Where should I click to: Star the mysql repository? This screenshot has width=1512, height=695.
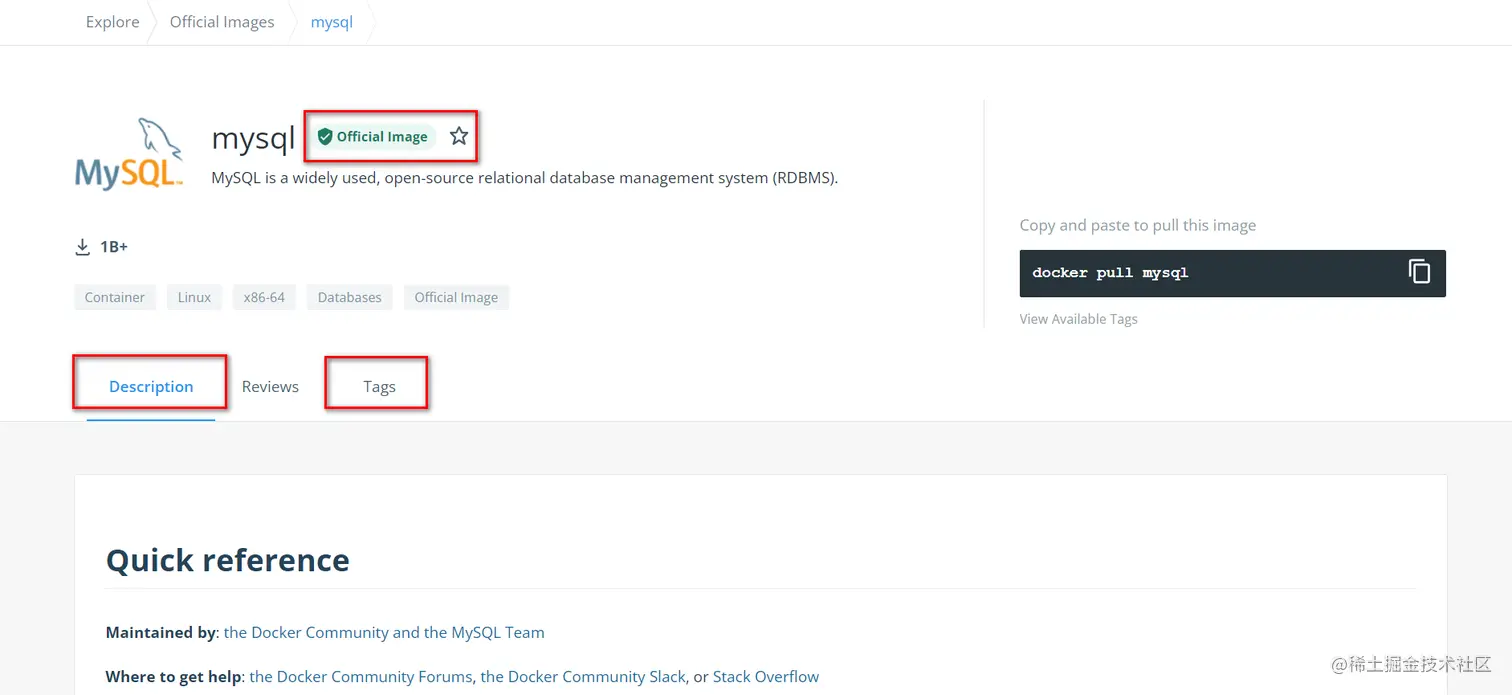(x=459, y=136)
